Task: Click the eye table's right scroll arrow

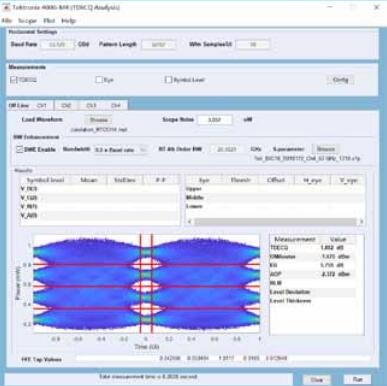Action: tap(361, 222)
